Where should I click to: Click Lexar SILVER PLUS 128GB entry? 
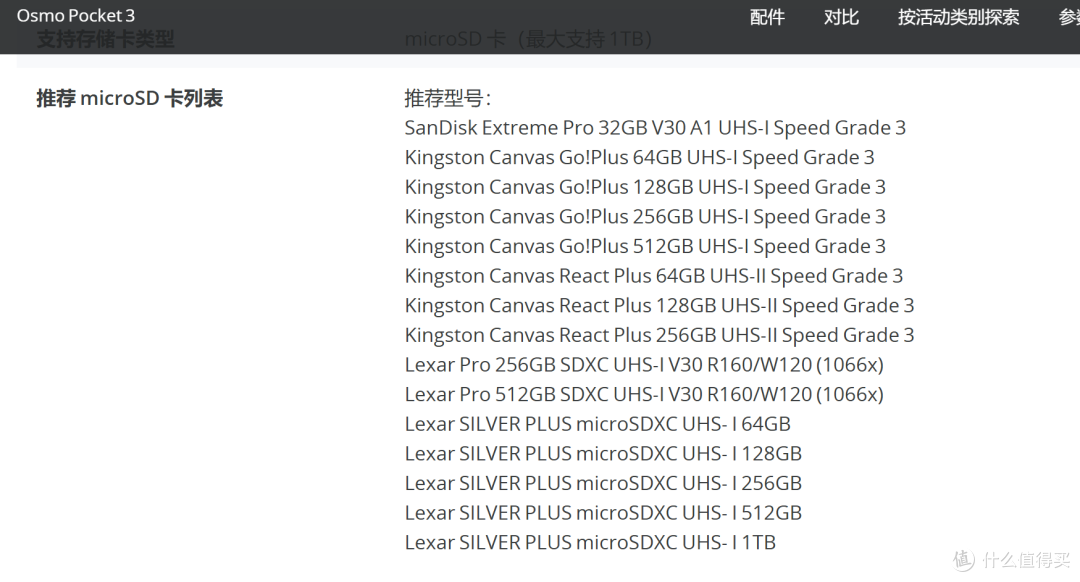click(x=603, y=453)
